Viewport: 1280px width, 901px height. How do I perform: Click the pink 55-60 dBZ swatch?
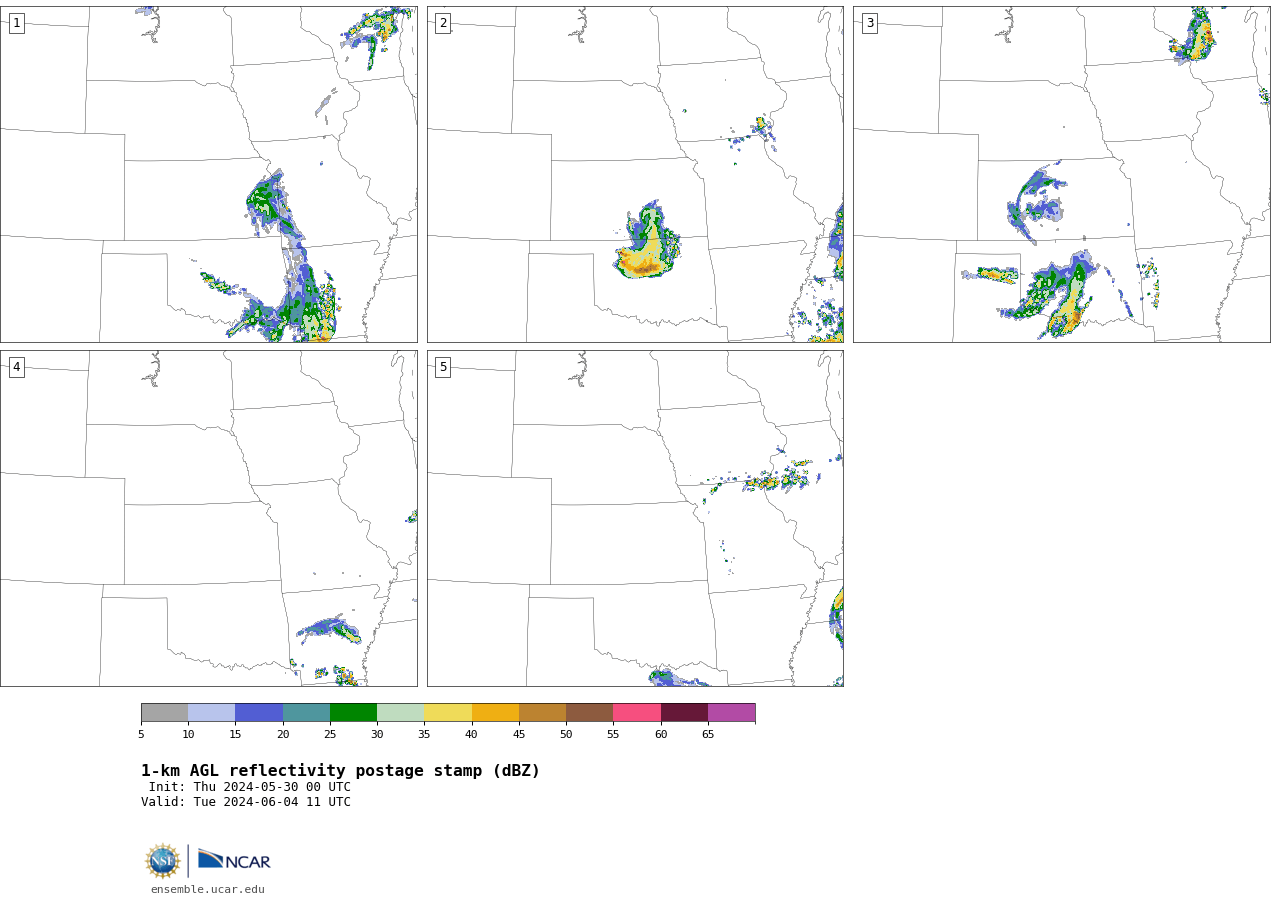point(637,713)
